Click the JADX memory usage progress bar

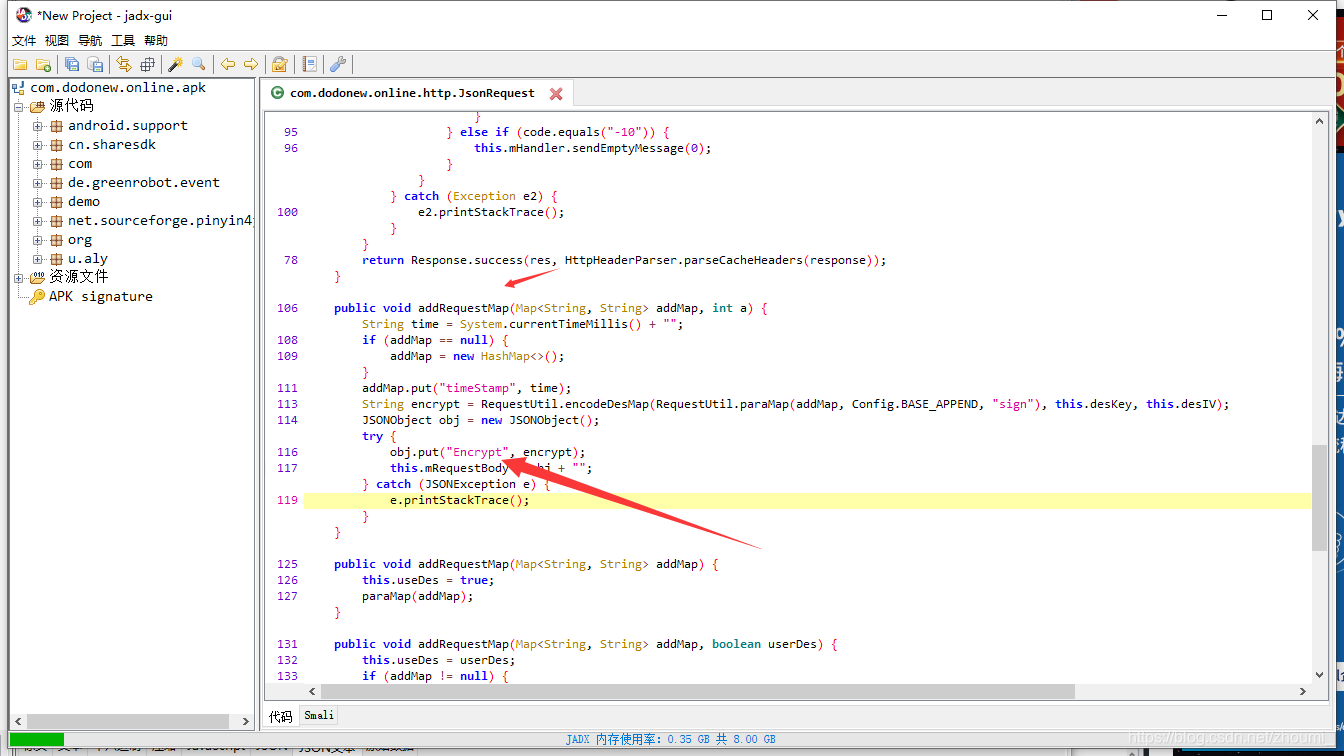672,739
